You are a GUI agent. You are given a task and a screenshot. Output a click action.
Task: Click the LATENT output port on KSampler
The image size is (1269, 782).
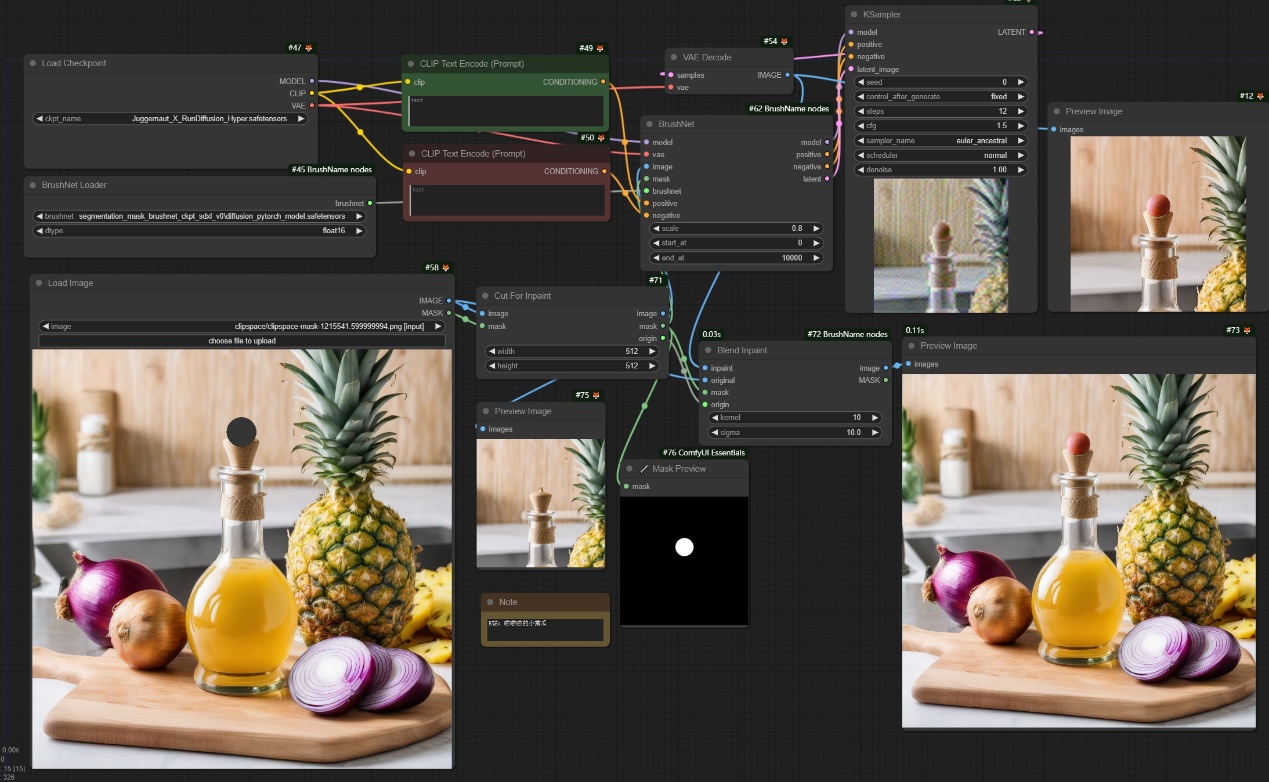1032,32
